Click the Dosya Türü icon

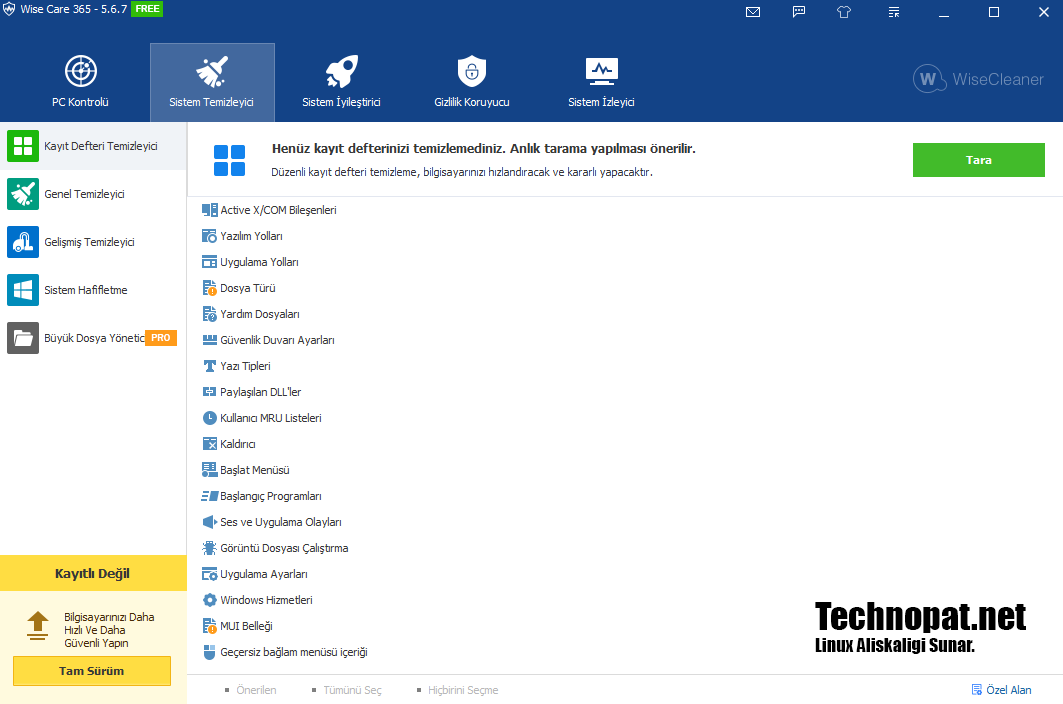[209, 288]
